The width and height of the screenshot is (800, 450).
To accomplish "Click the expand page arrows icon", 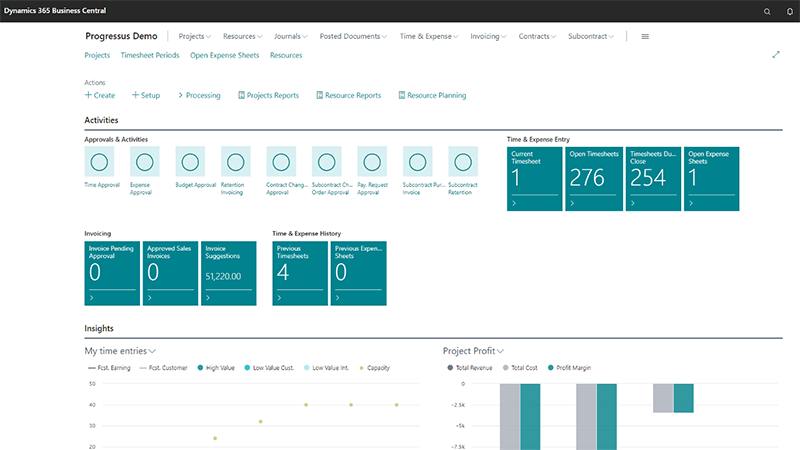I will click(x=776, y=55).
